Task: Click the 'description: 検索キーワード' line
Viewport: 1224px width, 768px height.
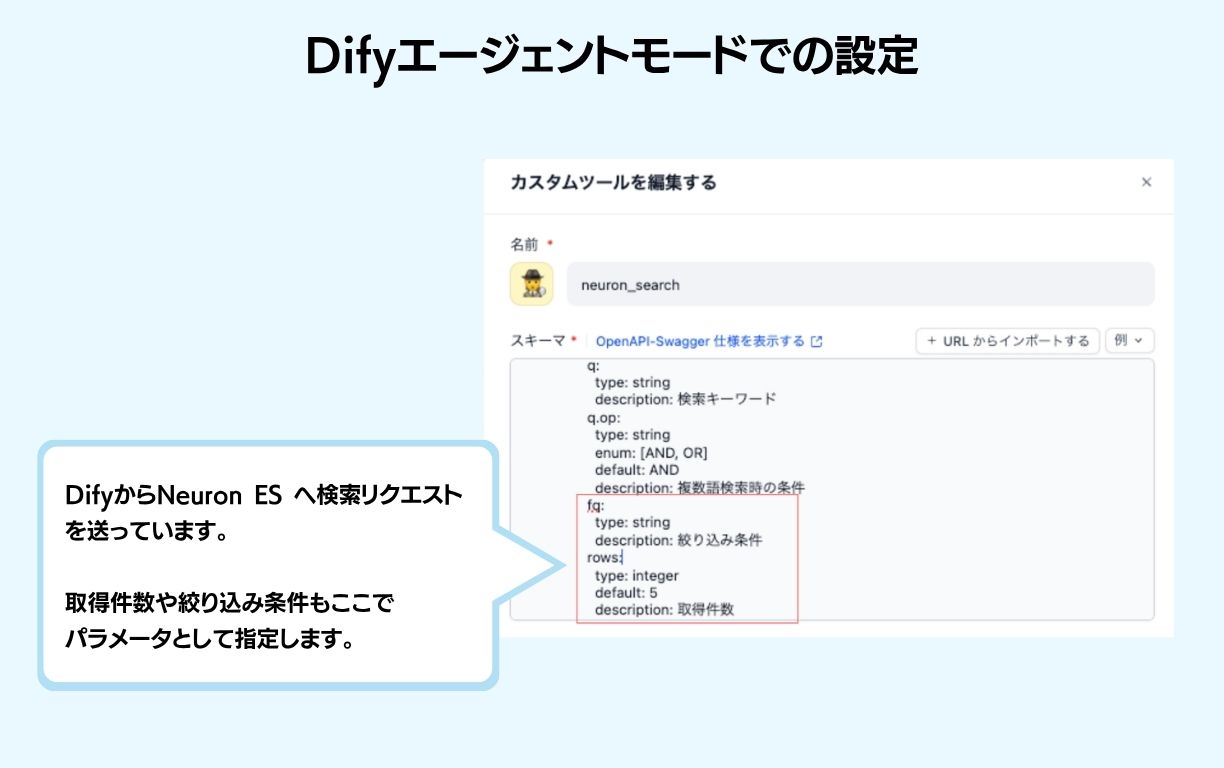Action: click(x=685, y=399)
